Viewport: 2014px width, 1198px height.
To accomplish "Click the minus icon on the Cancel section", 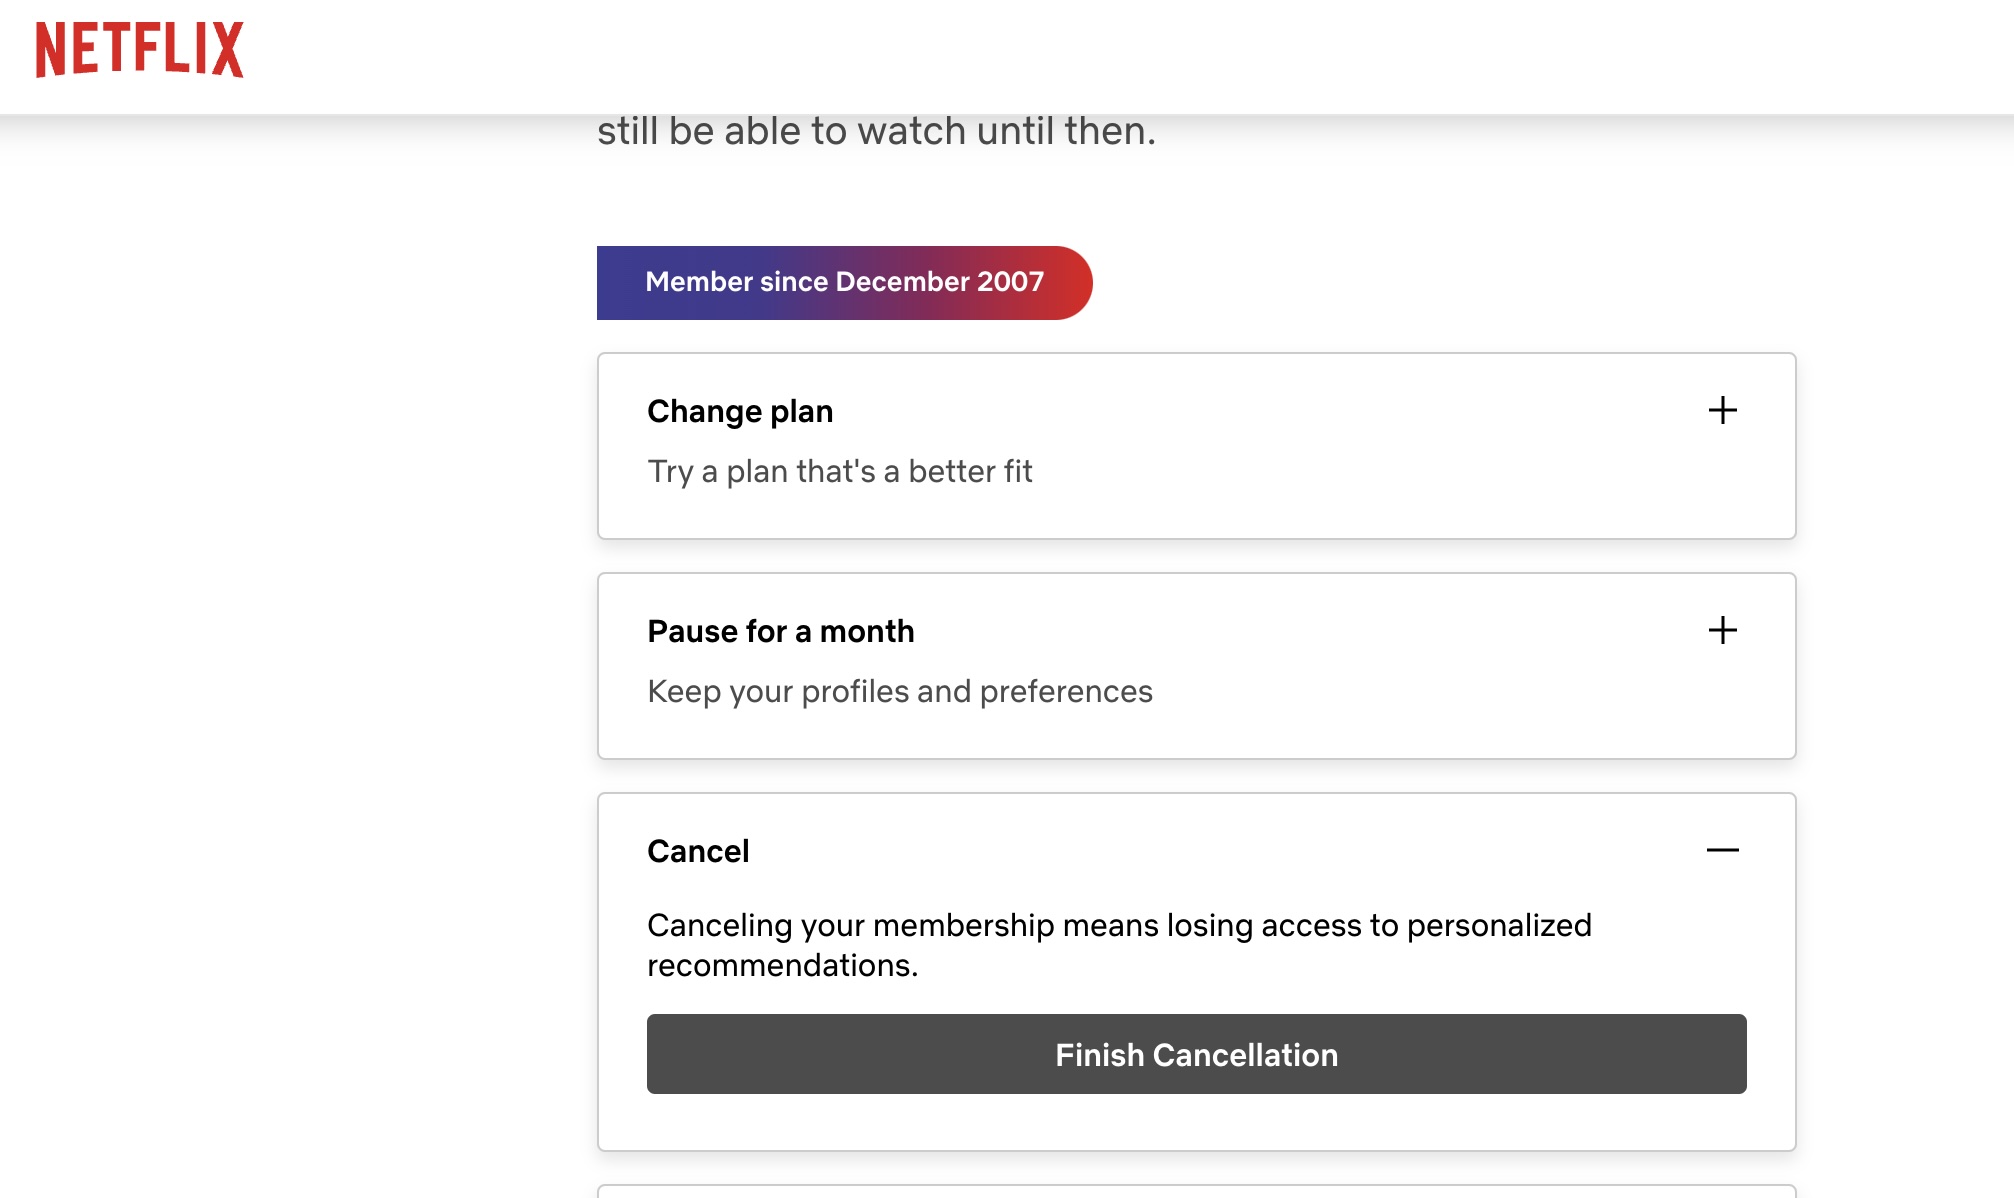I will point(1722,850).
